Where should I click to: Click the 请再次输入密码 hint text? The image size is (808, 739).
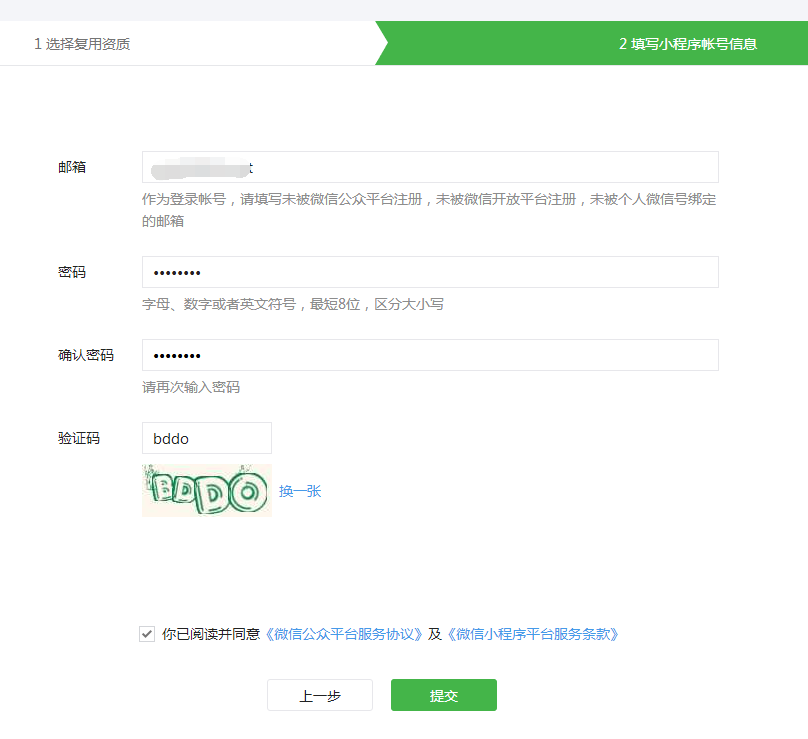tap(191, 387)
